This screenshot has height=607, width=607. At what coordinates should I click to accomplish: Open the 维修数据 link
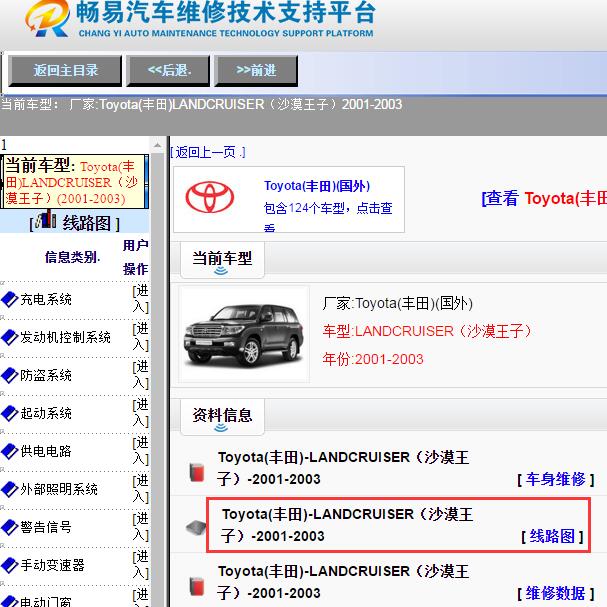pyautogui.click(x=555, y=593)
